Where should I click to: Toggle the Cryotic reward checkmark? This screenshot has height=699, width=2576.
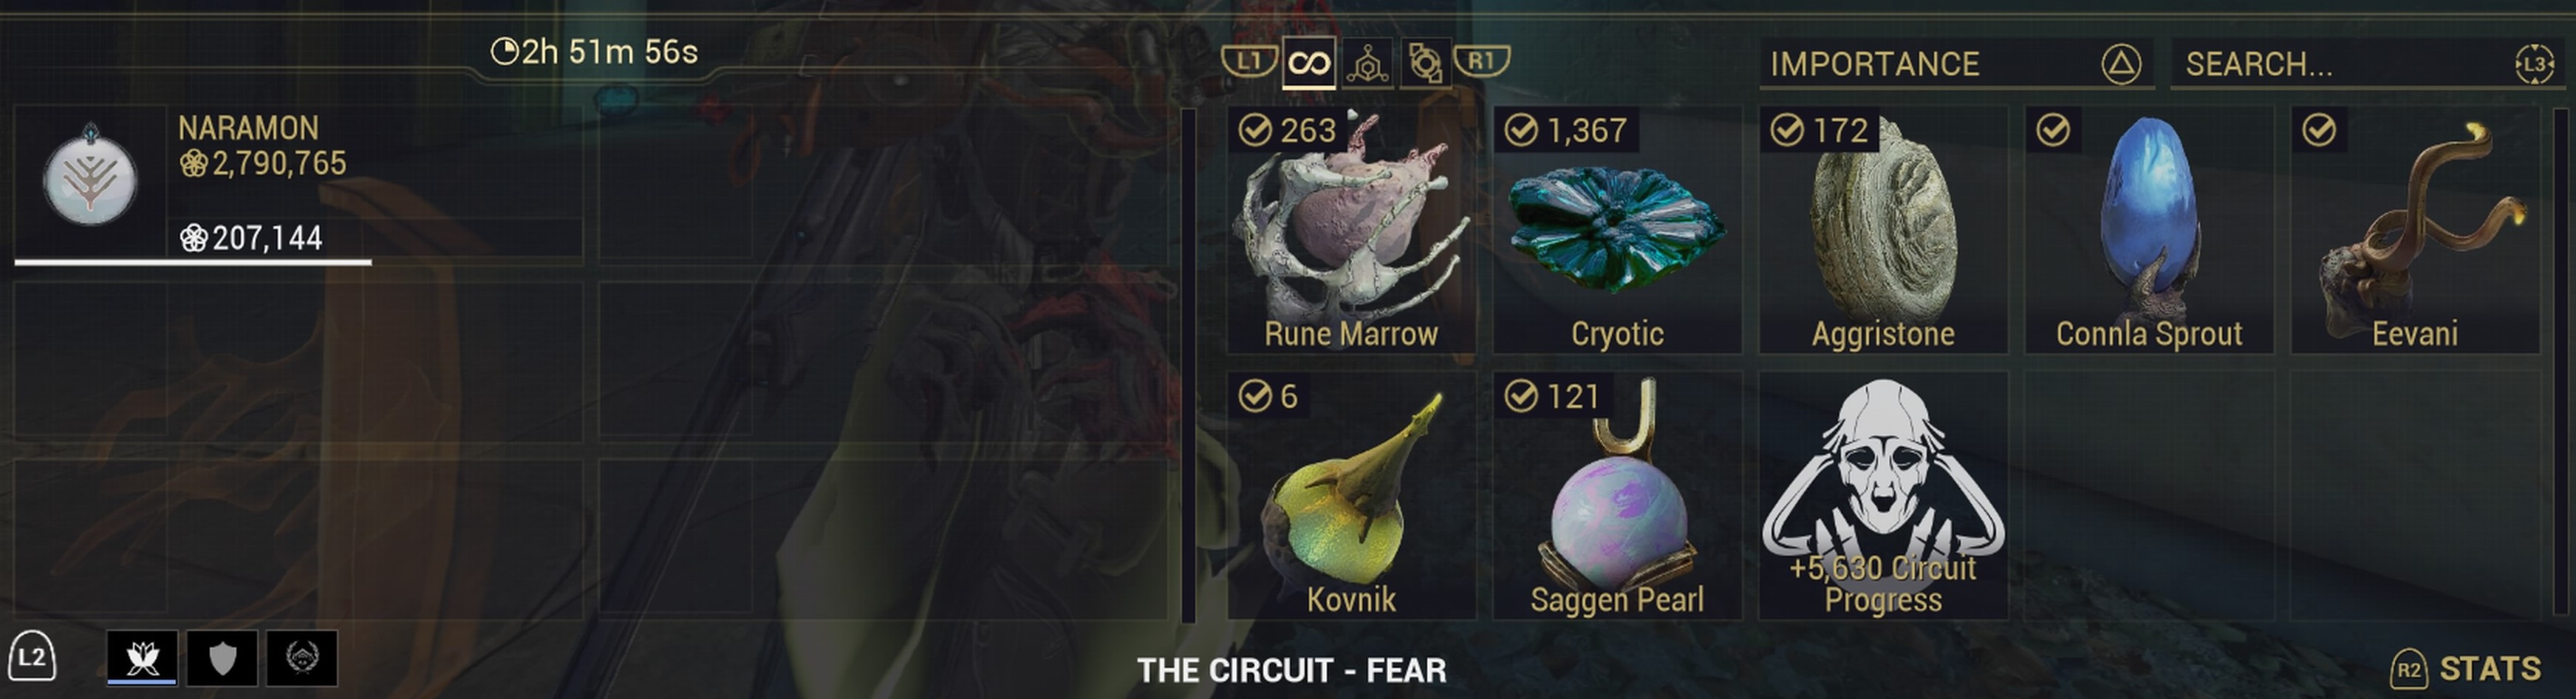click(x=1521, y=130)
